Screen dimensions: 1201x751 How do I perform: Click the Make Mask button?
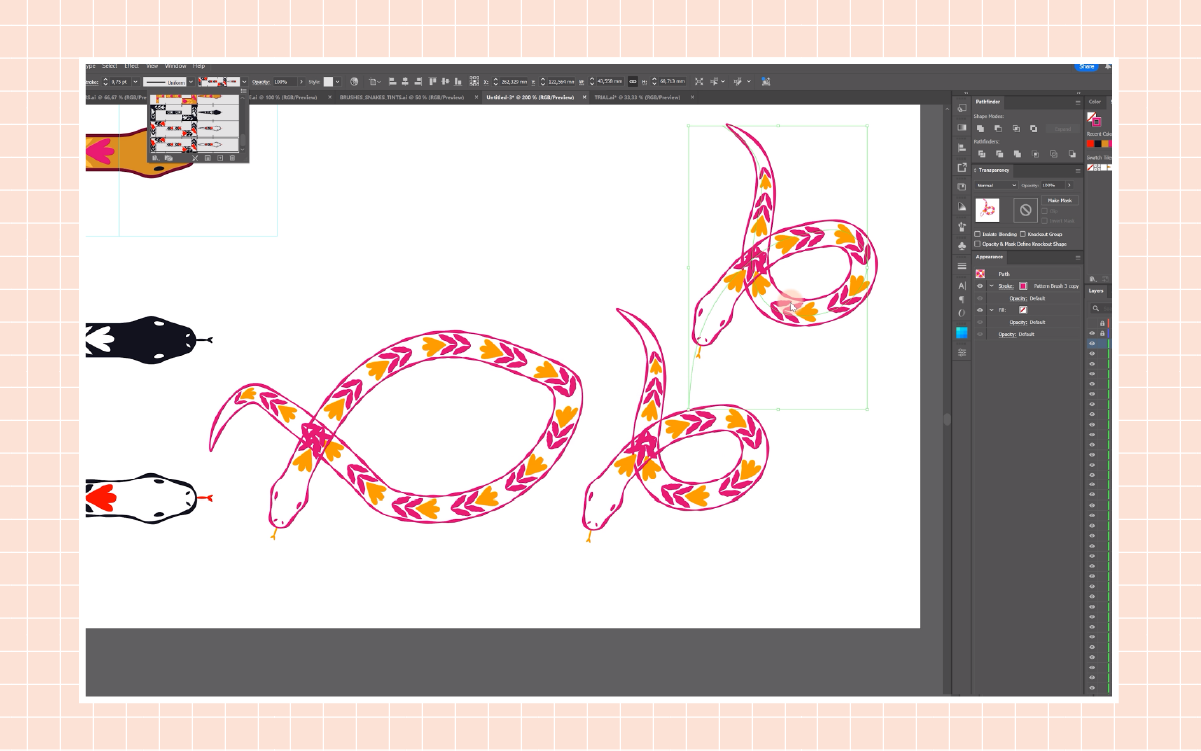point(1059,200)
